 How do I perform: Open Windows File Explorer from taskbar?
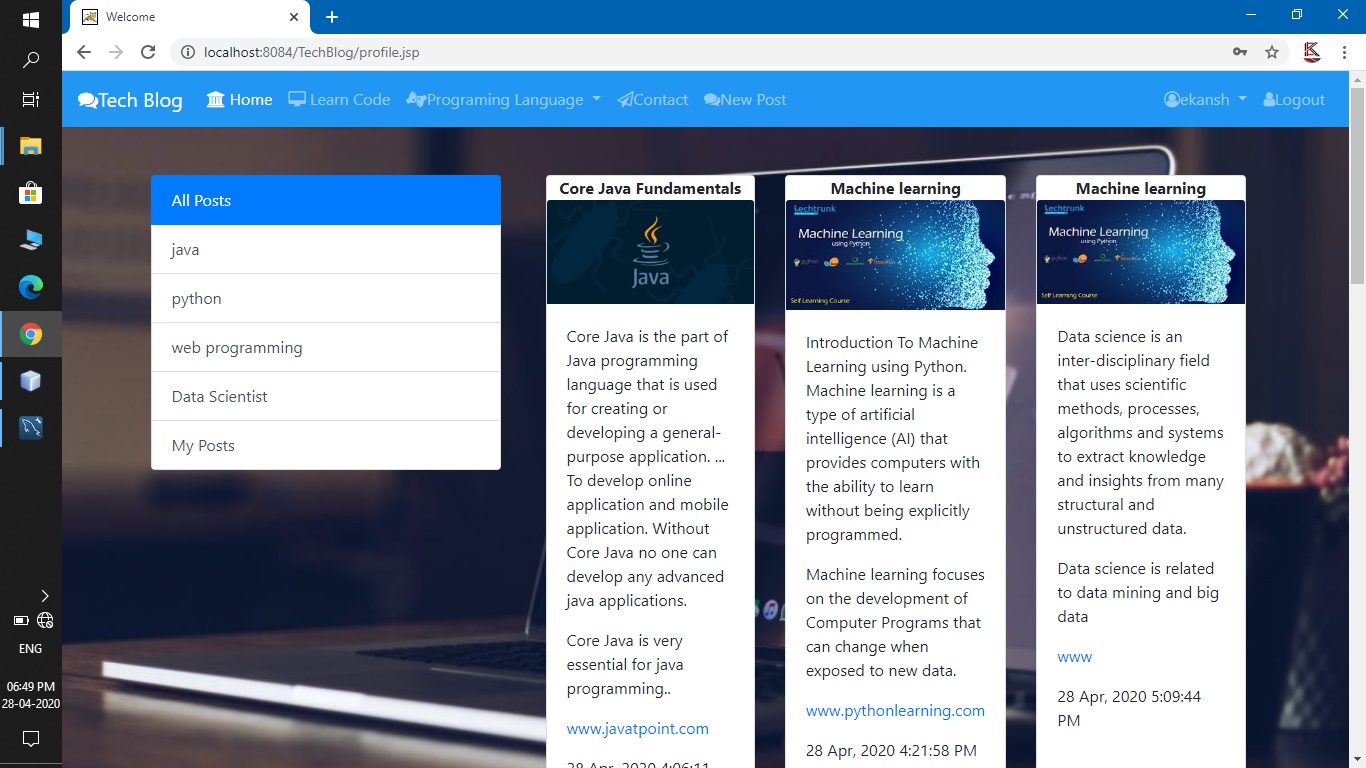pyautogui.click(x=31, y=146)
